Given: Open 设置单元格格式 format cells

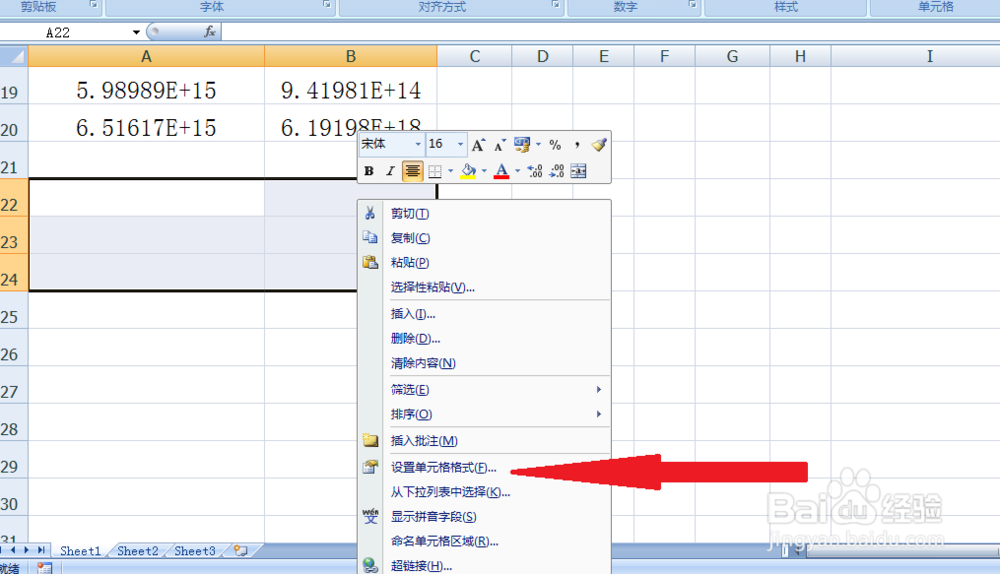Looking at the screenshot, I should click(x=484, y=467).
